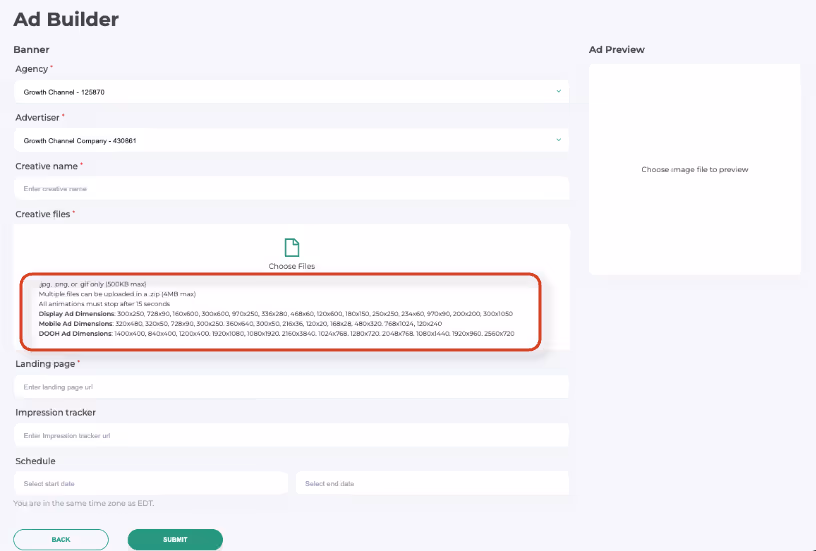Viewport: 816px width, 551px height.
Task: Open the Agency dropdown chevron
Action: pos(558,91)
